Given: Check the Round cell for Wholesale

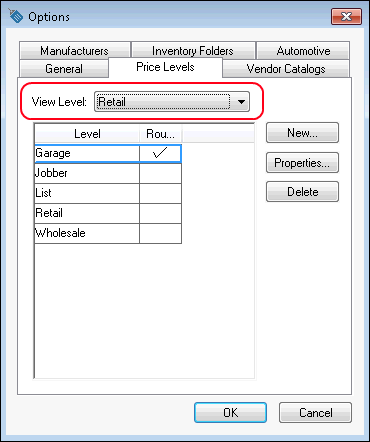Looking at the screenshot, I should [x=160, y=233].
